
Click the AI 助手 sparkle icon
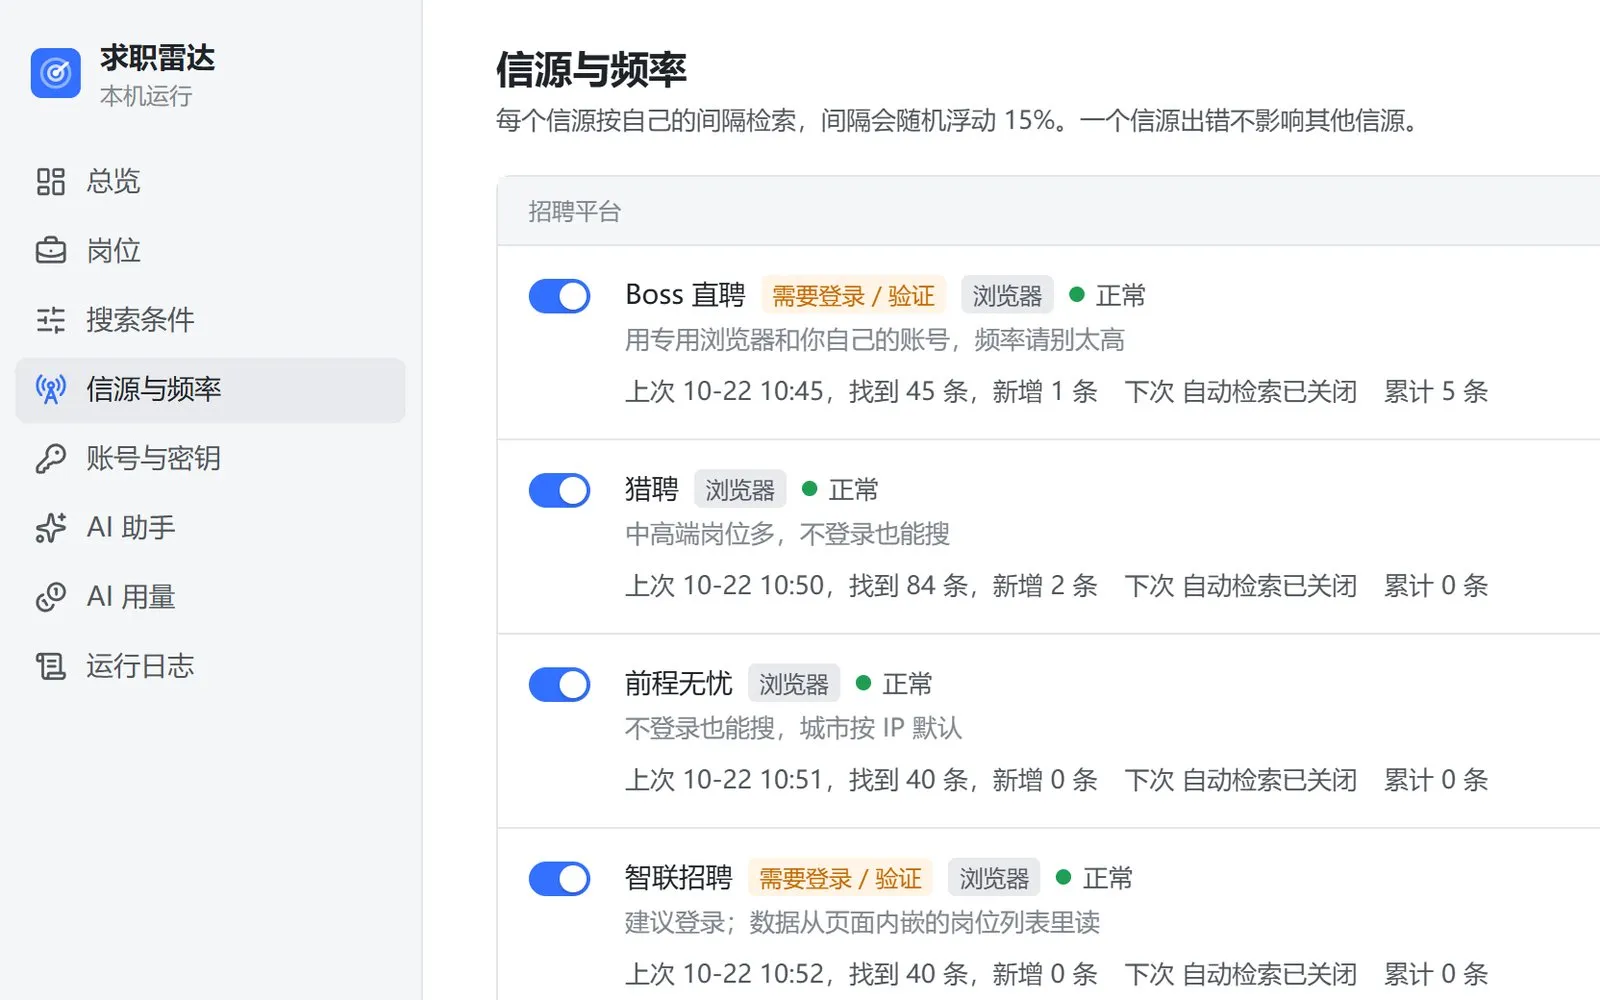click(51, 527)
